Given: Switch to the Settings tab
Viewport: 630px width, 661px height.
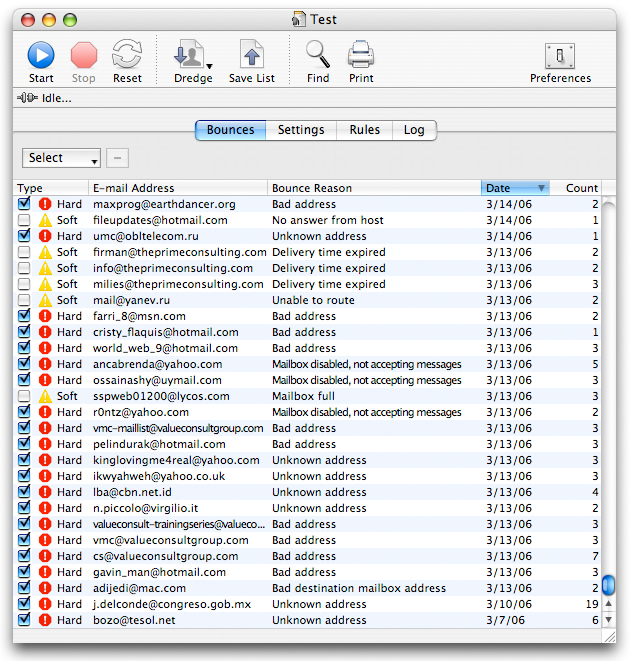Looking at the screenshot, I should [301, 130].
